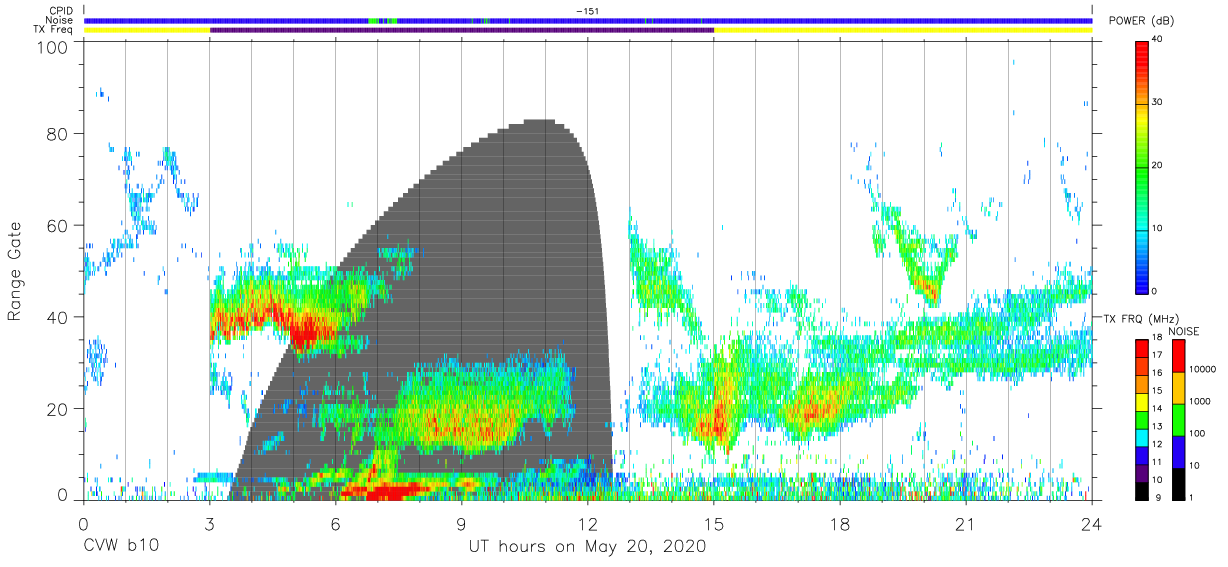Select the power color bar

coord(1142,166)
